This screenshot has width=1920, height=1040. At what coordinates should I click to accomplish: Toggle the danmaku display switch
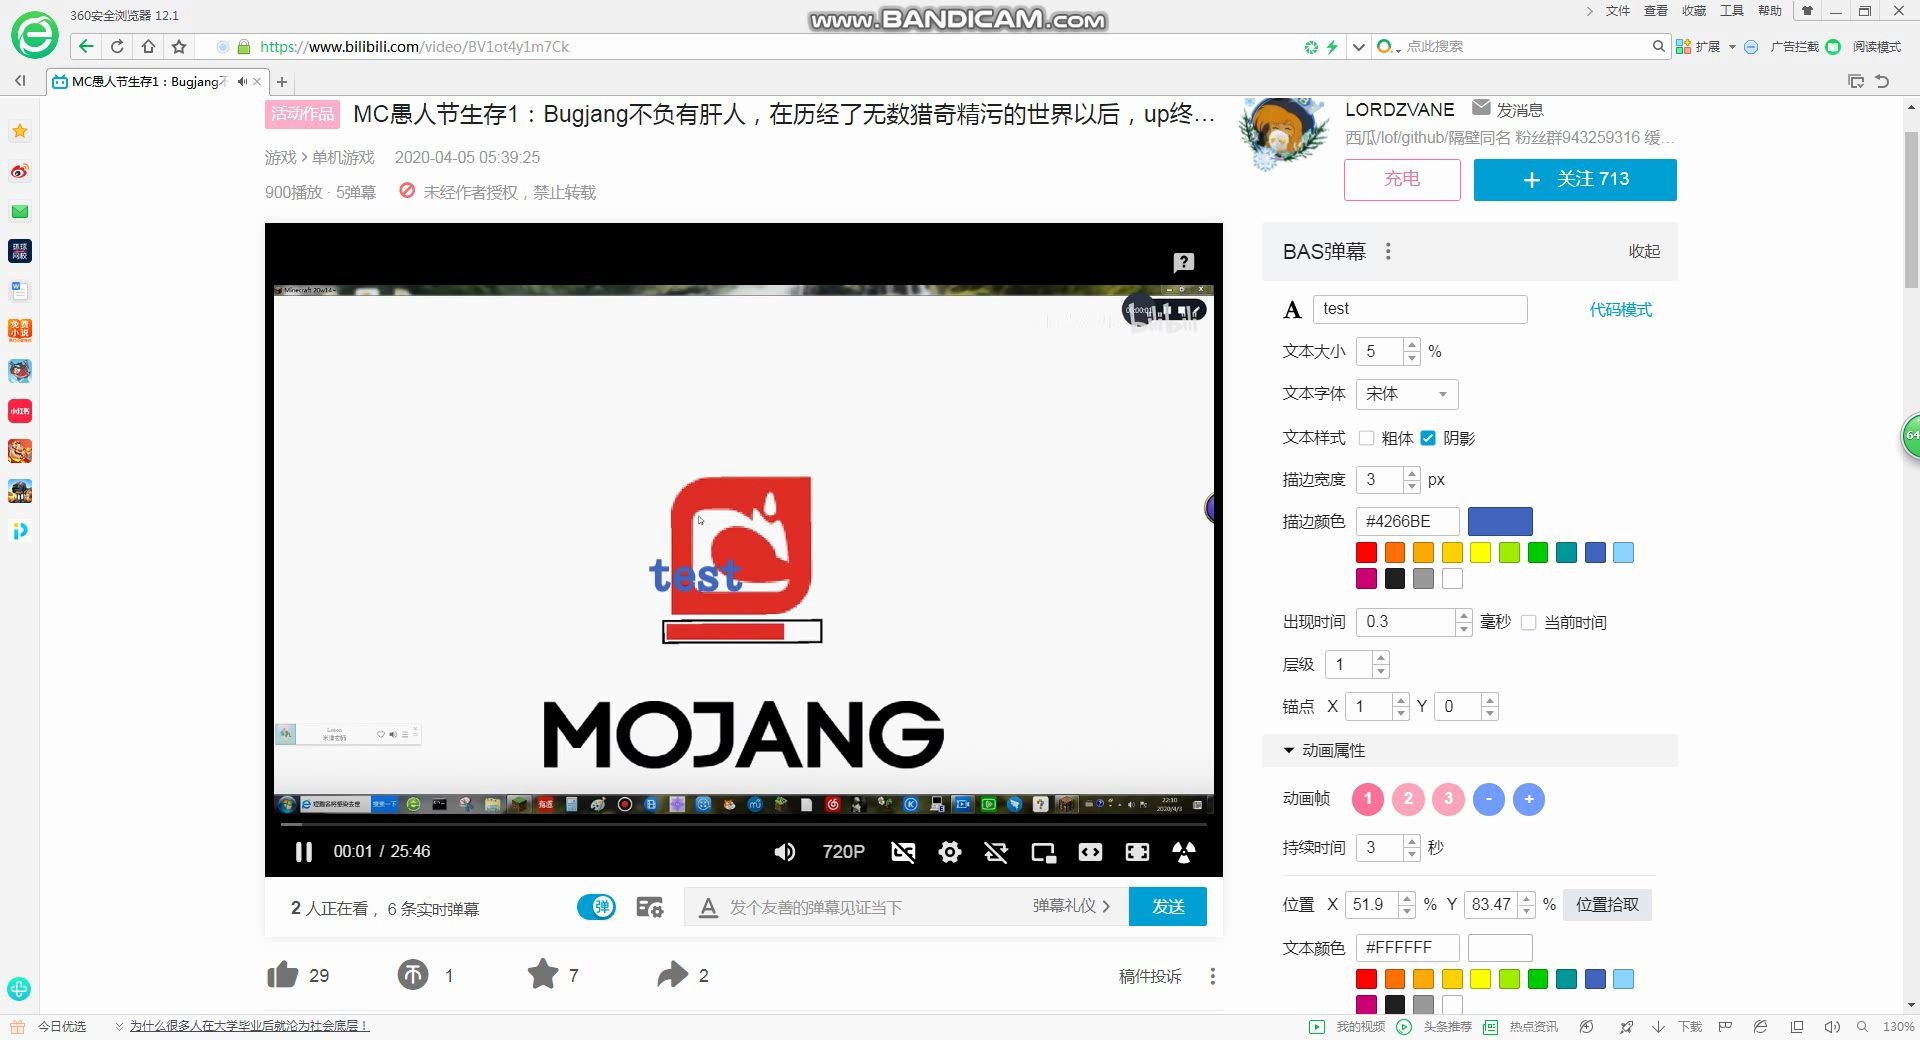click(597, 907)
